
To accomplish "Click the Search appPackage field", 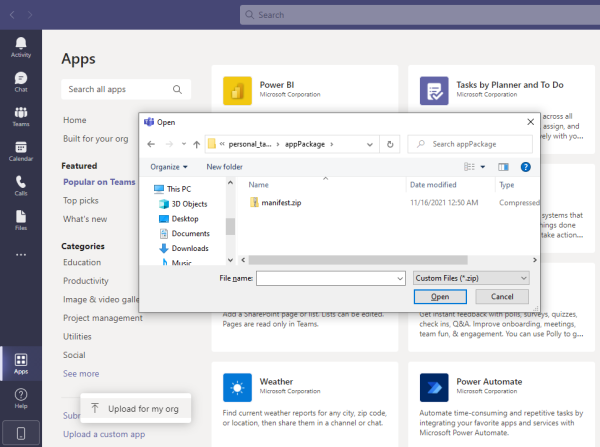I will click(x=470, y=144).
